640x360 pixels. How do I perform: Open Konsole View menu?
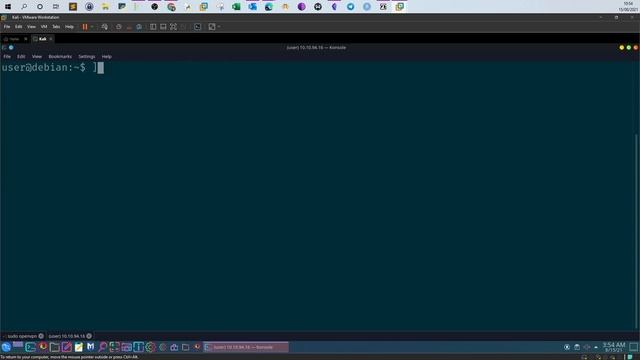[37, 57]
